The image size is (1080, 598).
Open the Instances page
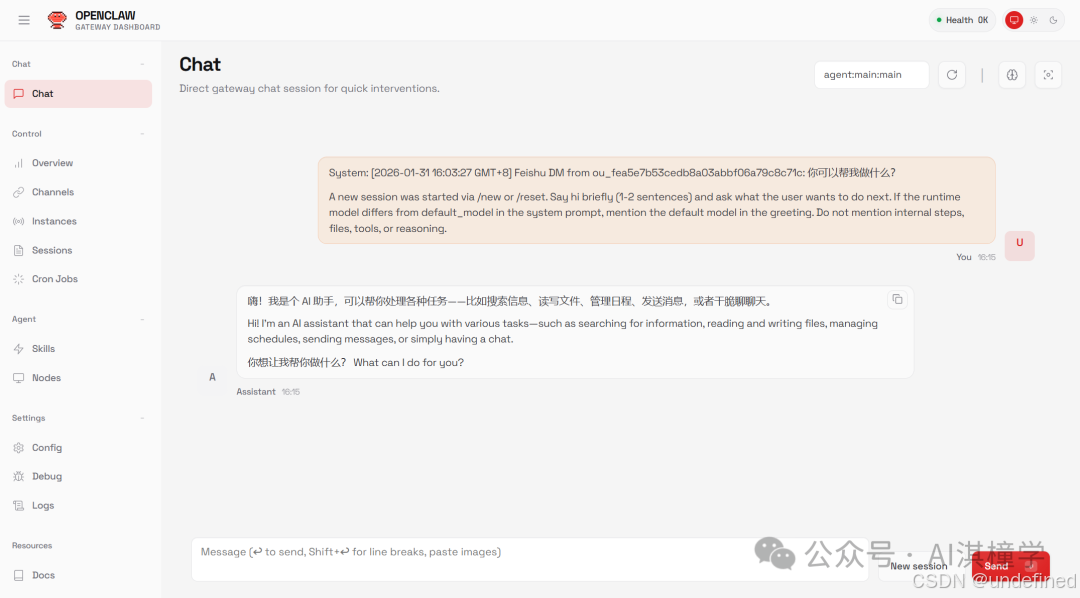click(79, 221)
